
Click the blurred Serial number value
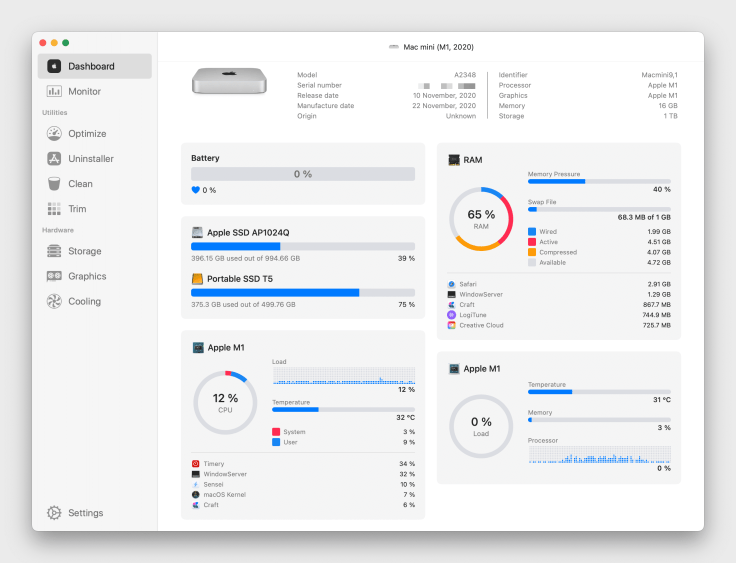click(446, 85)
